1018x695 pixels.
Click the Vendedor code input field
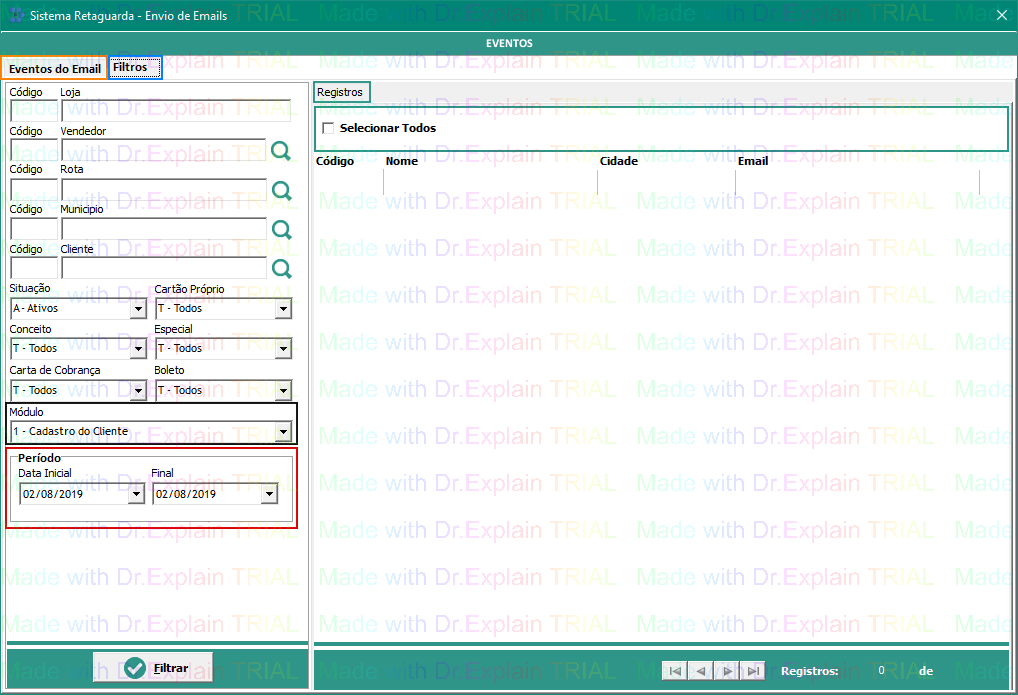(34, 150)
